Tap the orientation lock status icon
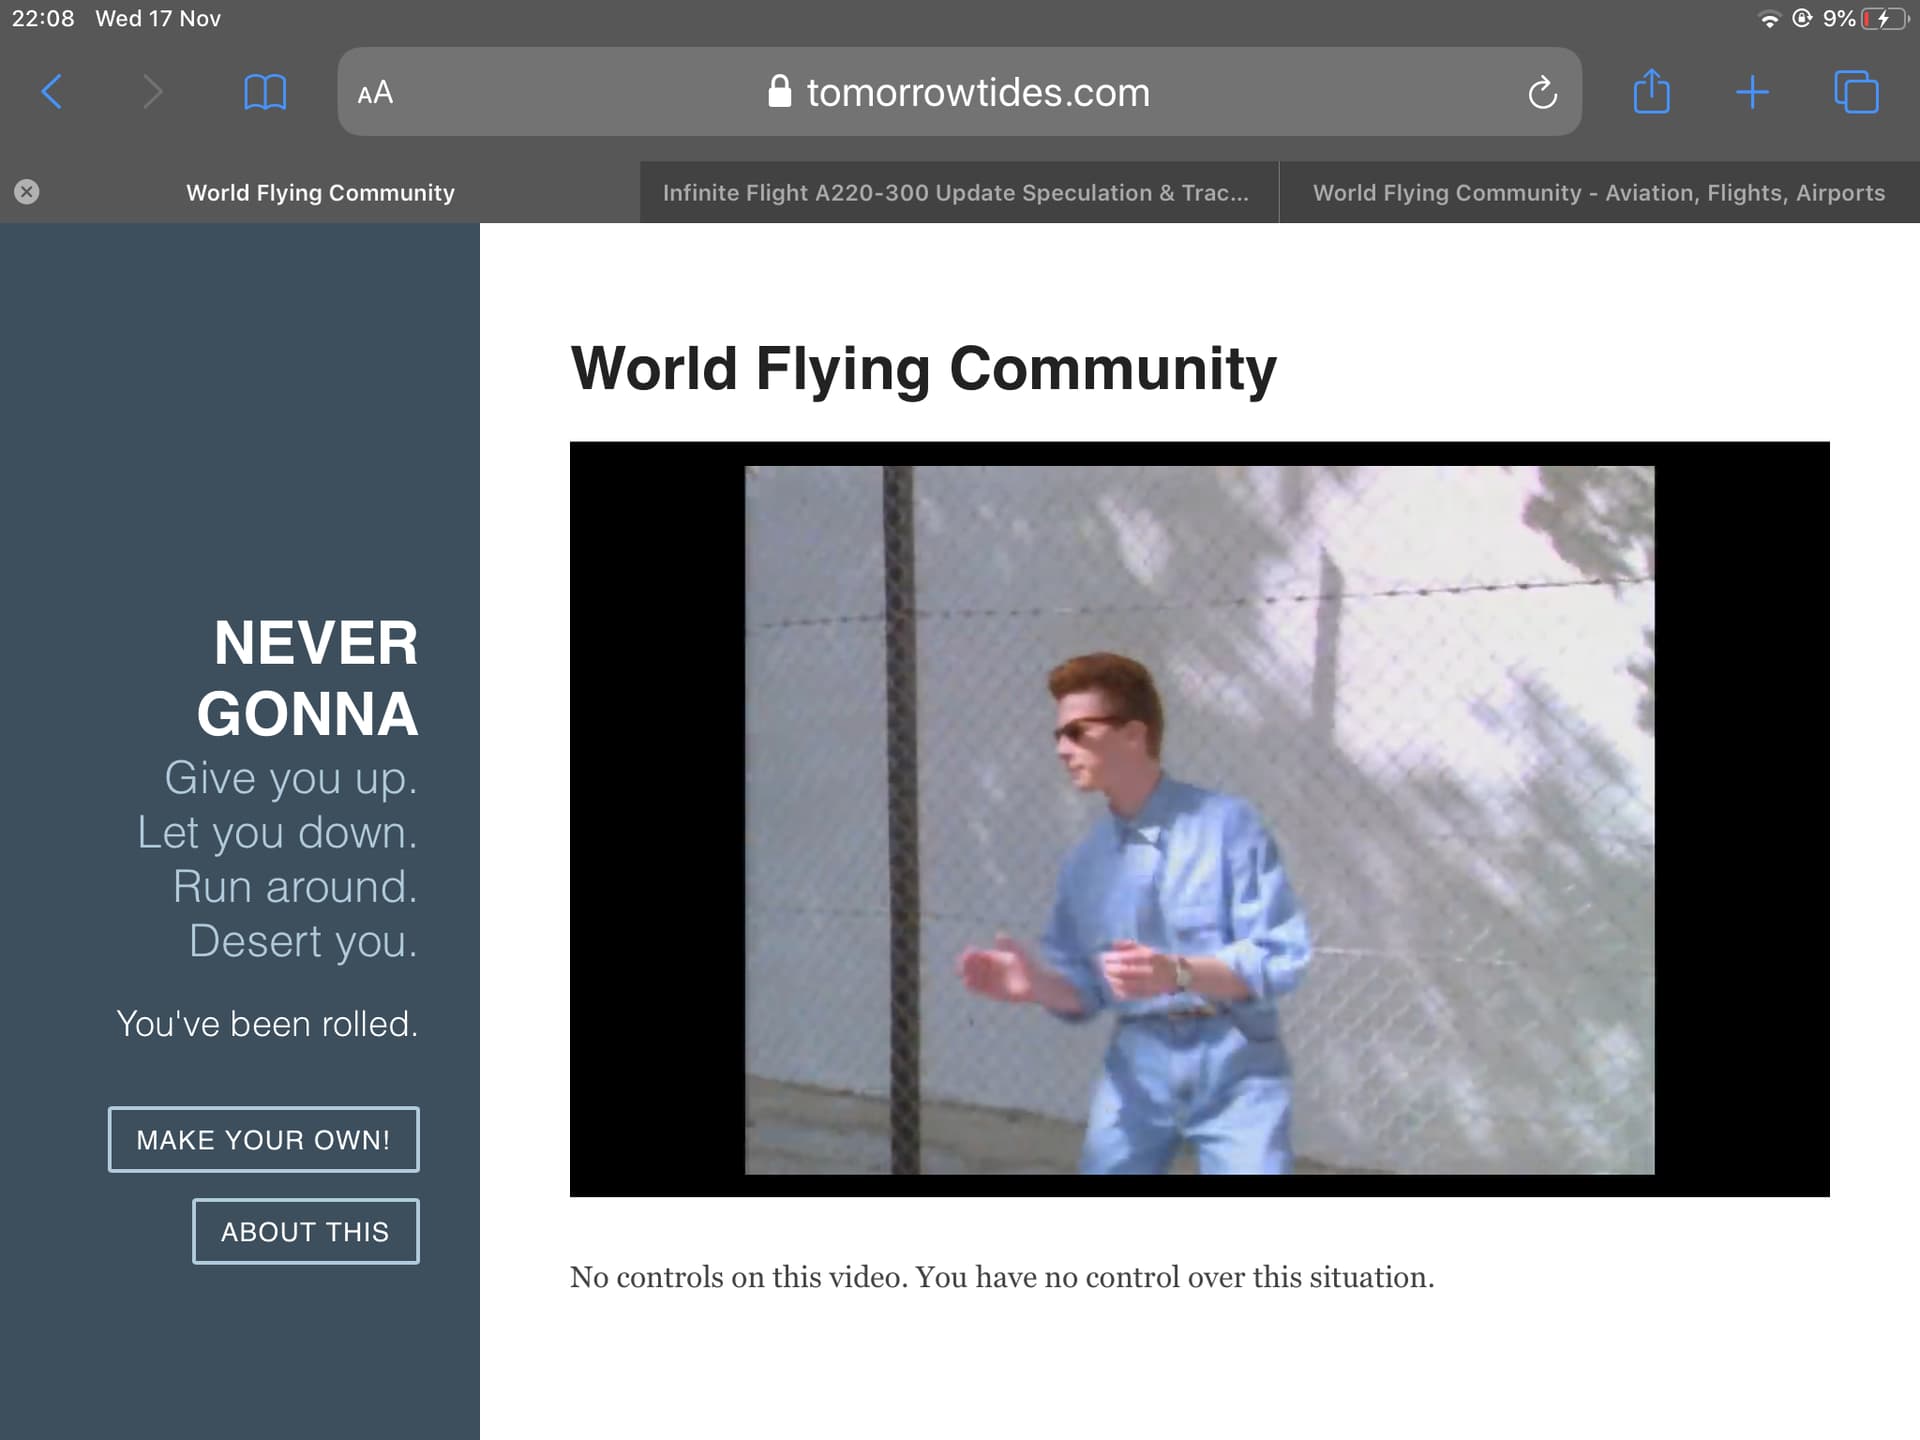Viewport: 1920px width, 1440px height. pos(1802,18)
